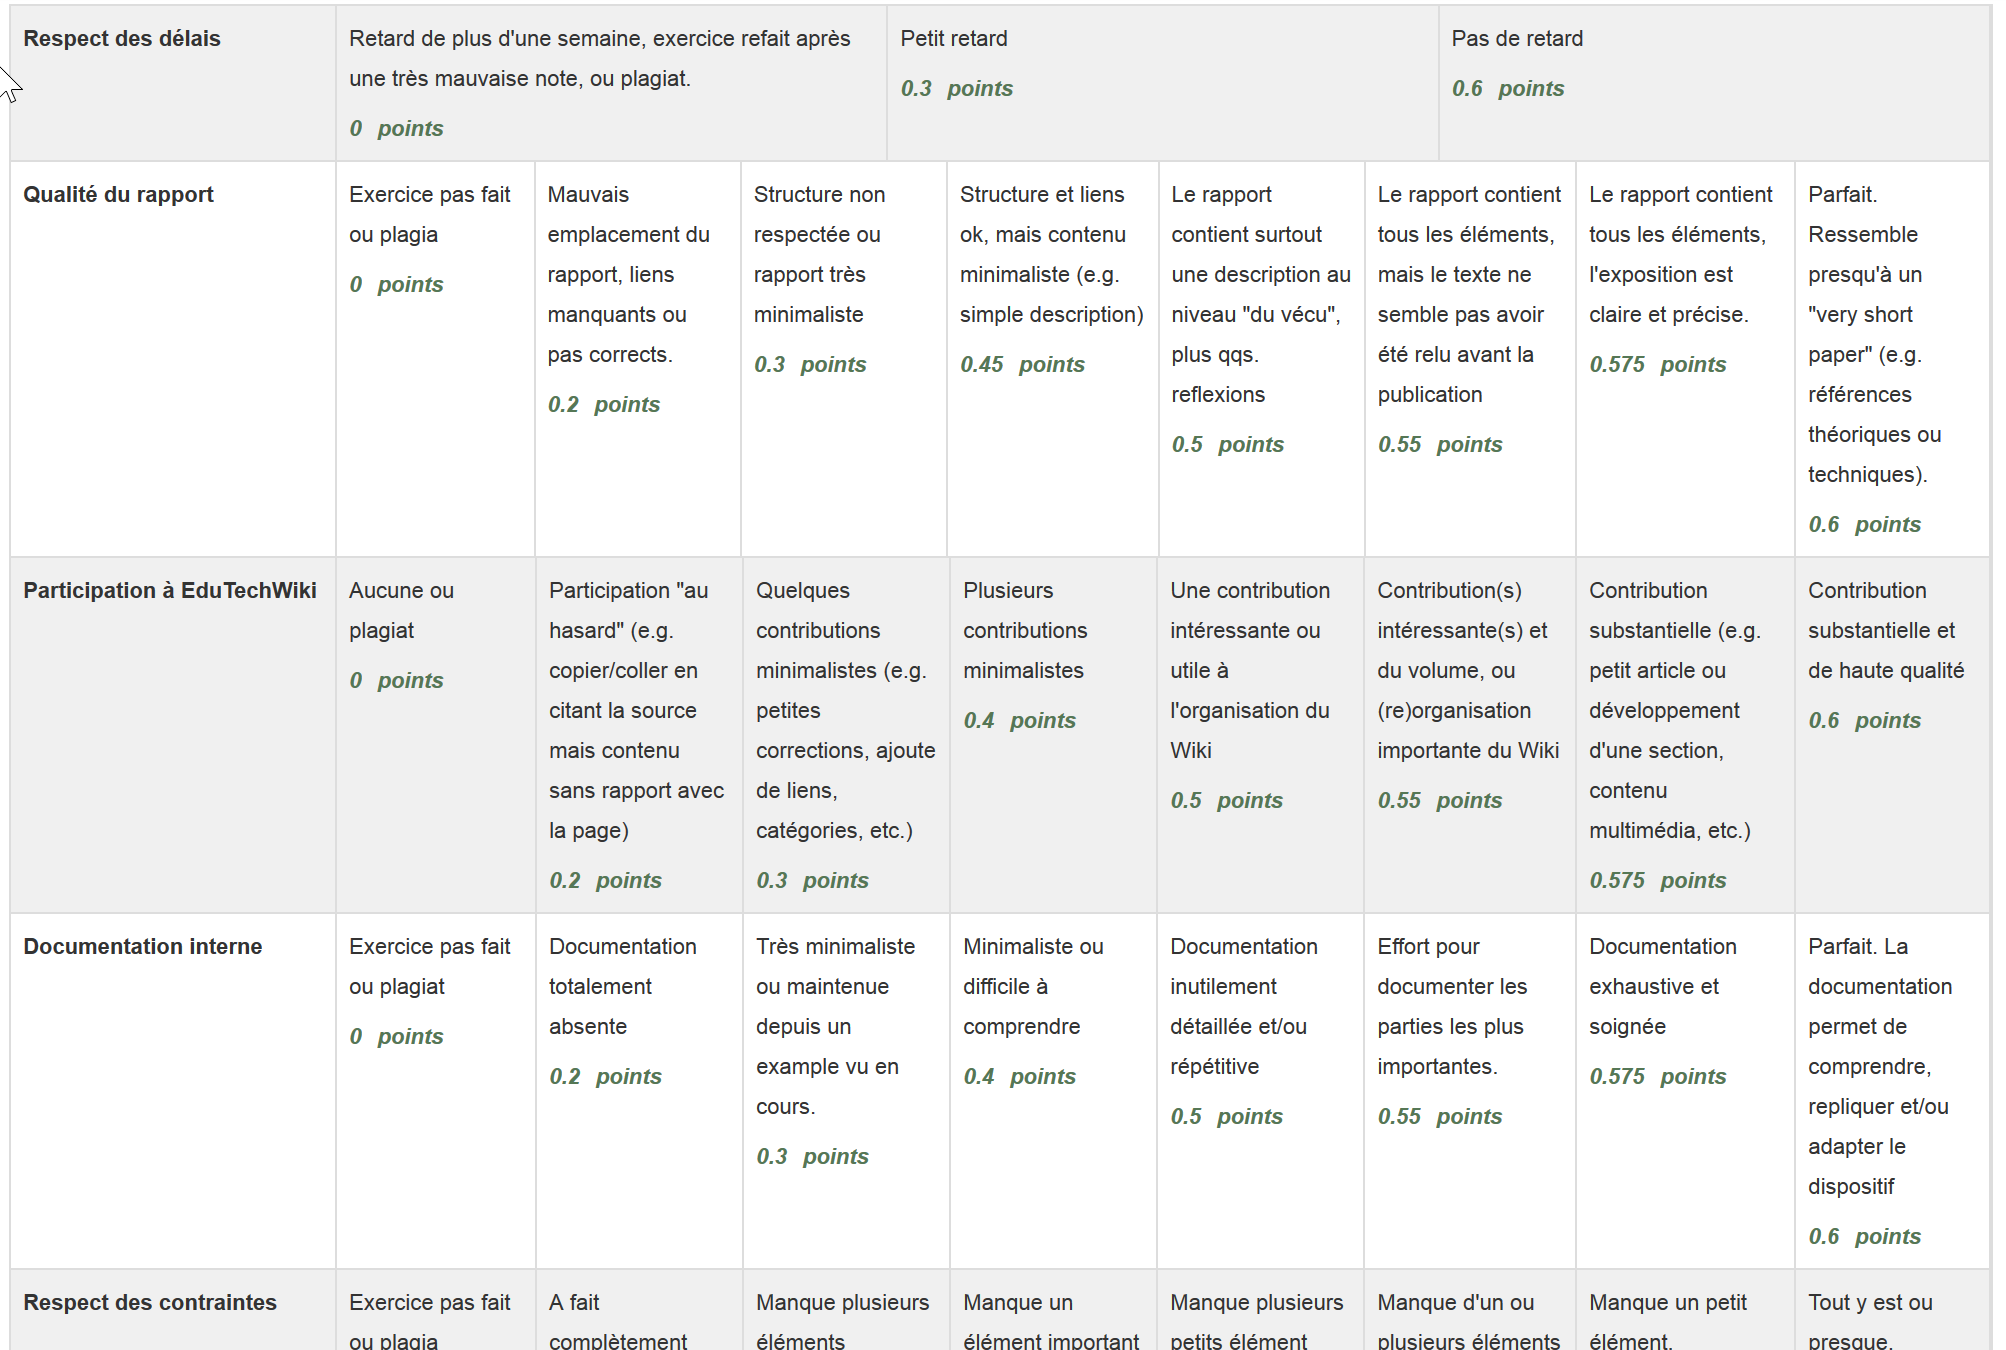The width and height of the screenshot is (2006, 1350).
Task: Click the 'Qualité du rapport' criterion header
Action: click(x=118, y=194)
